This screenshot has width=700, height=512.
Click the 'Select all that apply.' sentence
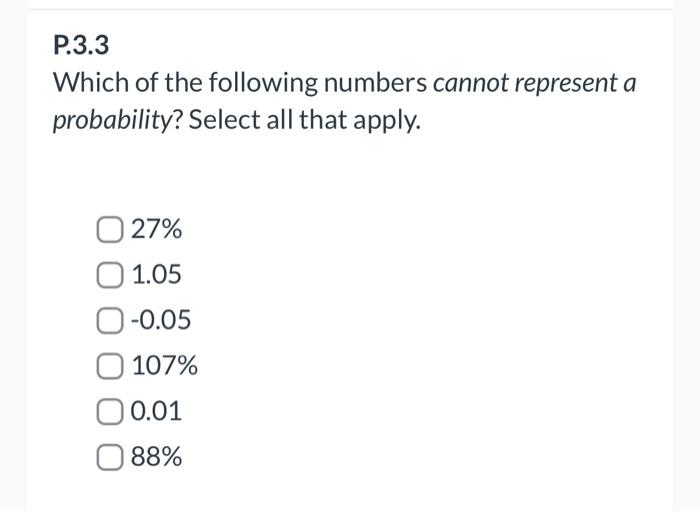(x=304, y=120)
